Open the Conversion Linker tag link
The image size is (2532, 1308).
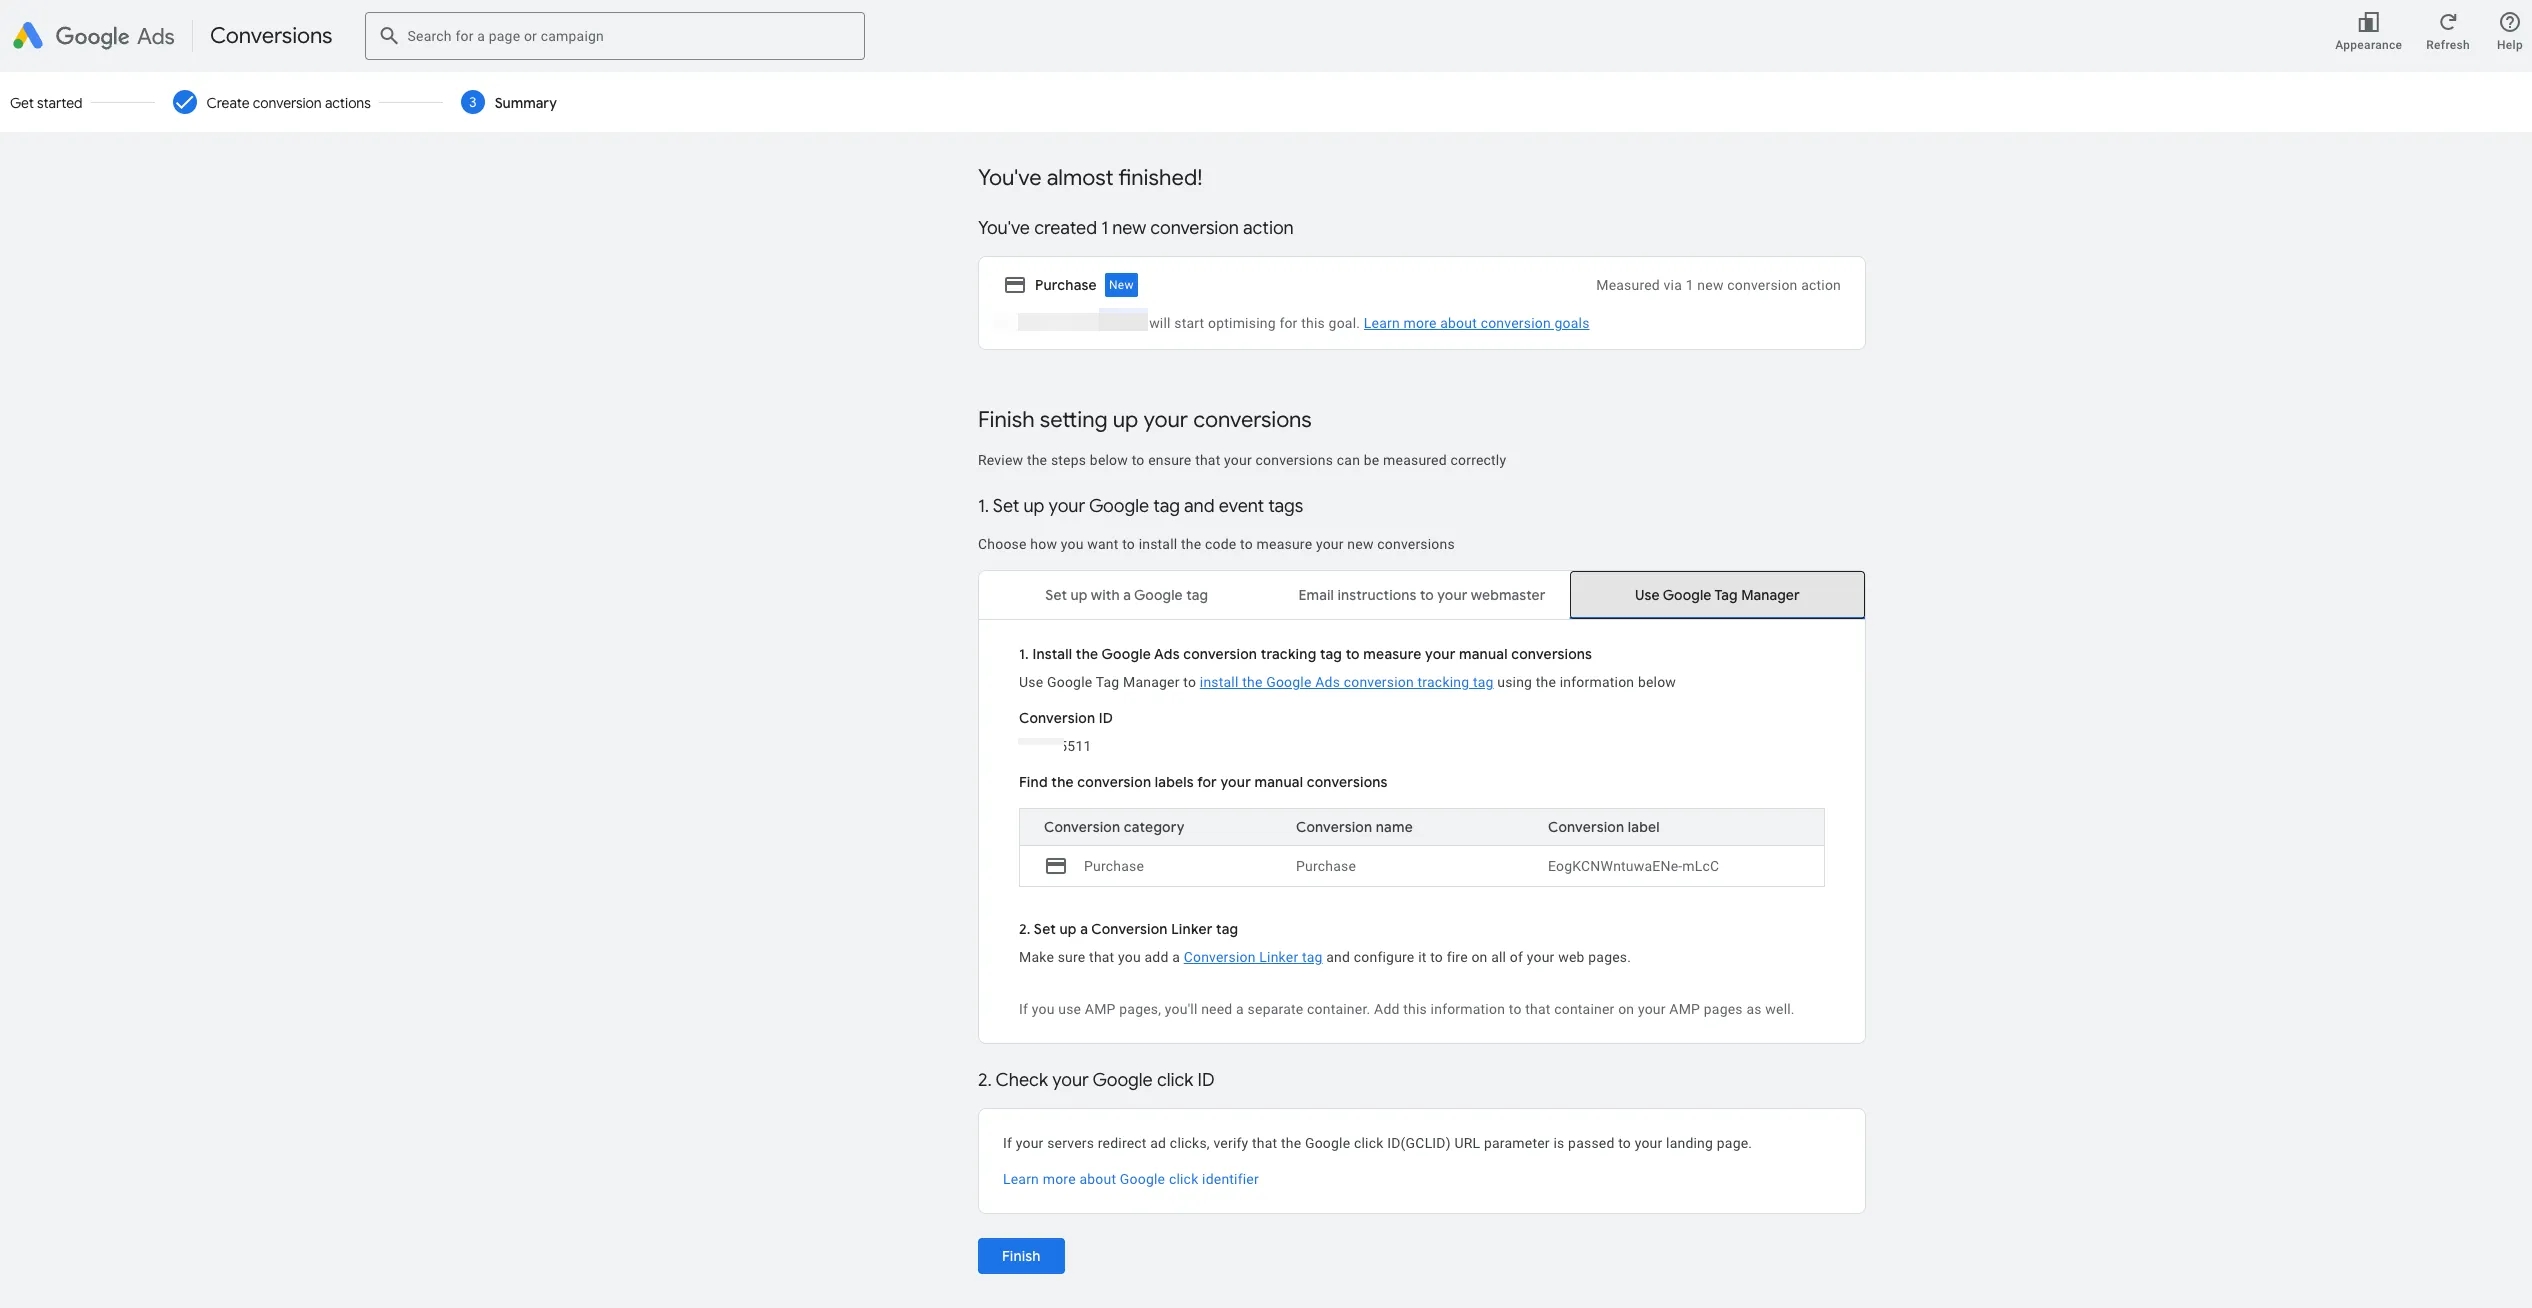click(1253, 957)
